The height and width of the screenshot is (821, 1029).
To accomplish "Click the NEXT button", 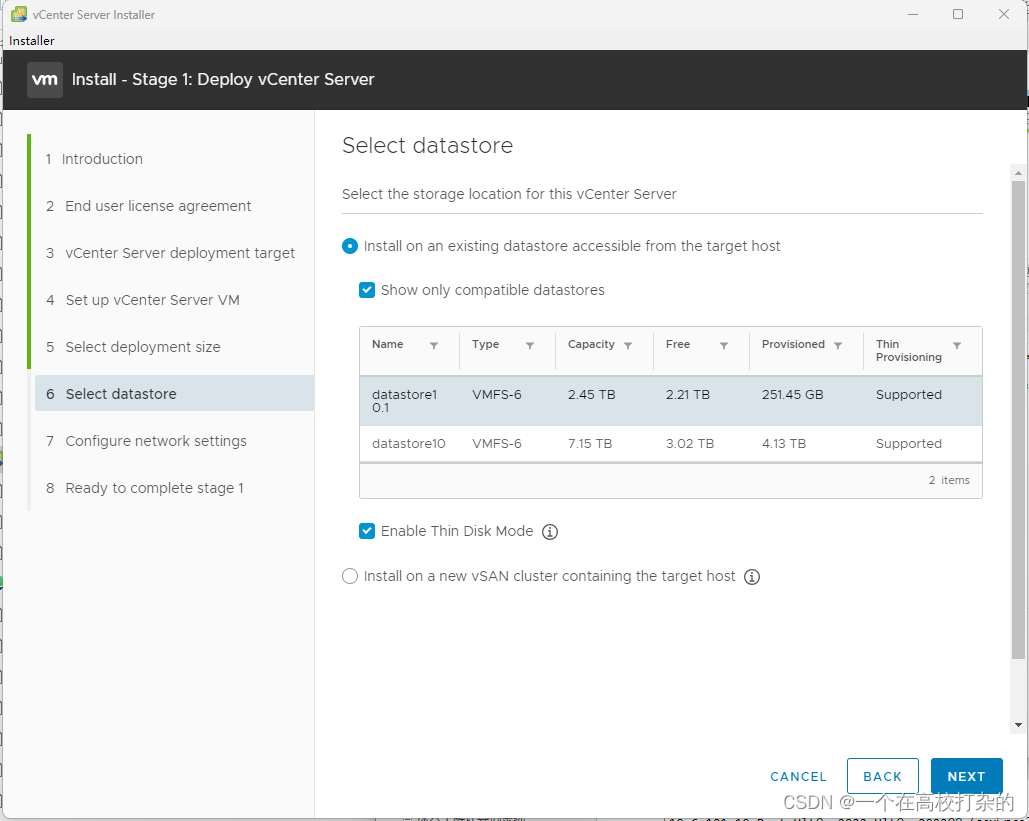I will [966, 776].
